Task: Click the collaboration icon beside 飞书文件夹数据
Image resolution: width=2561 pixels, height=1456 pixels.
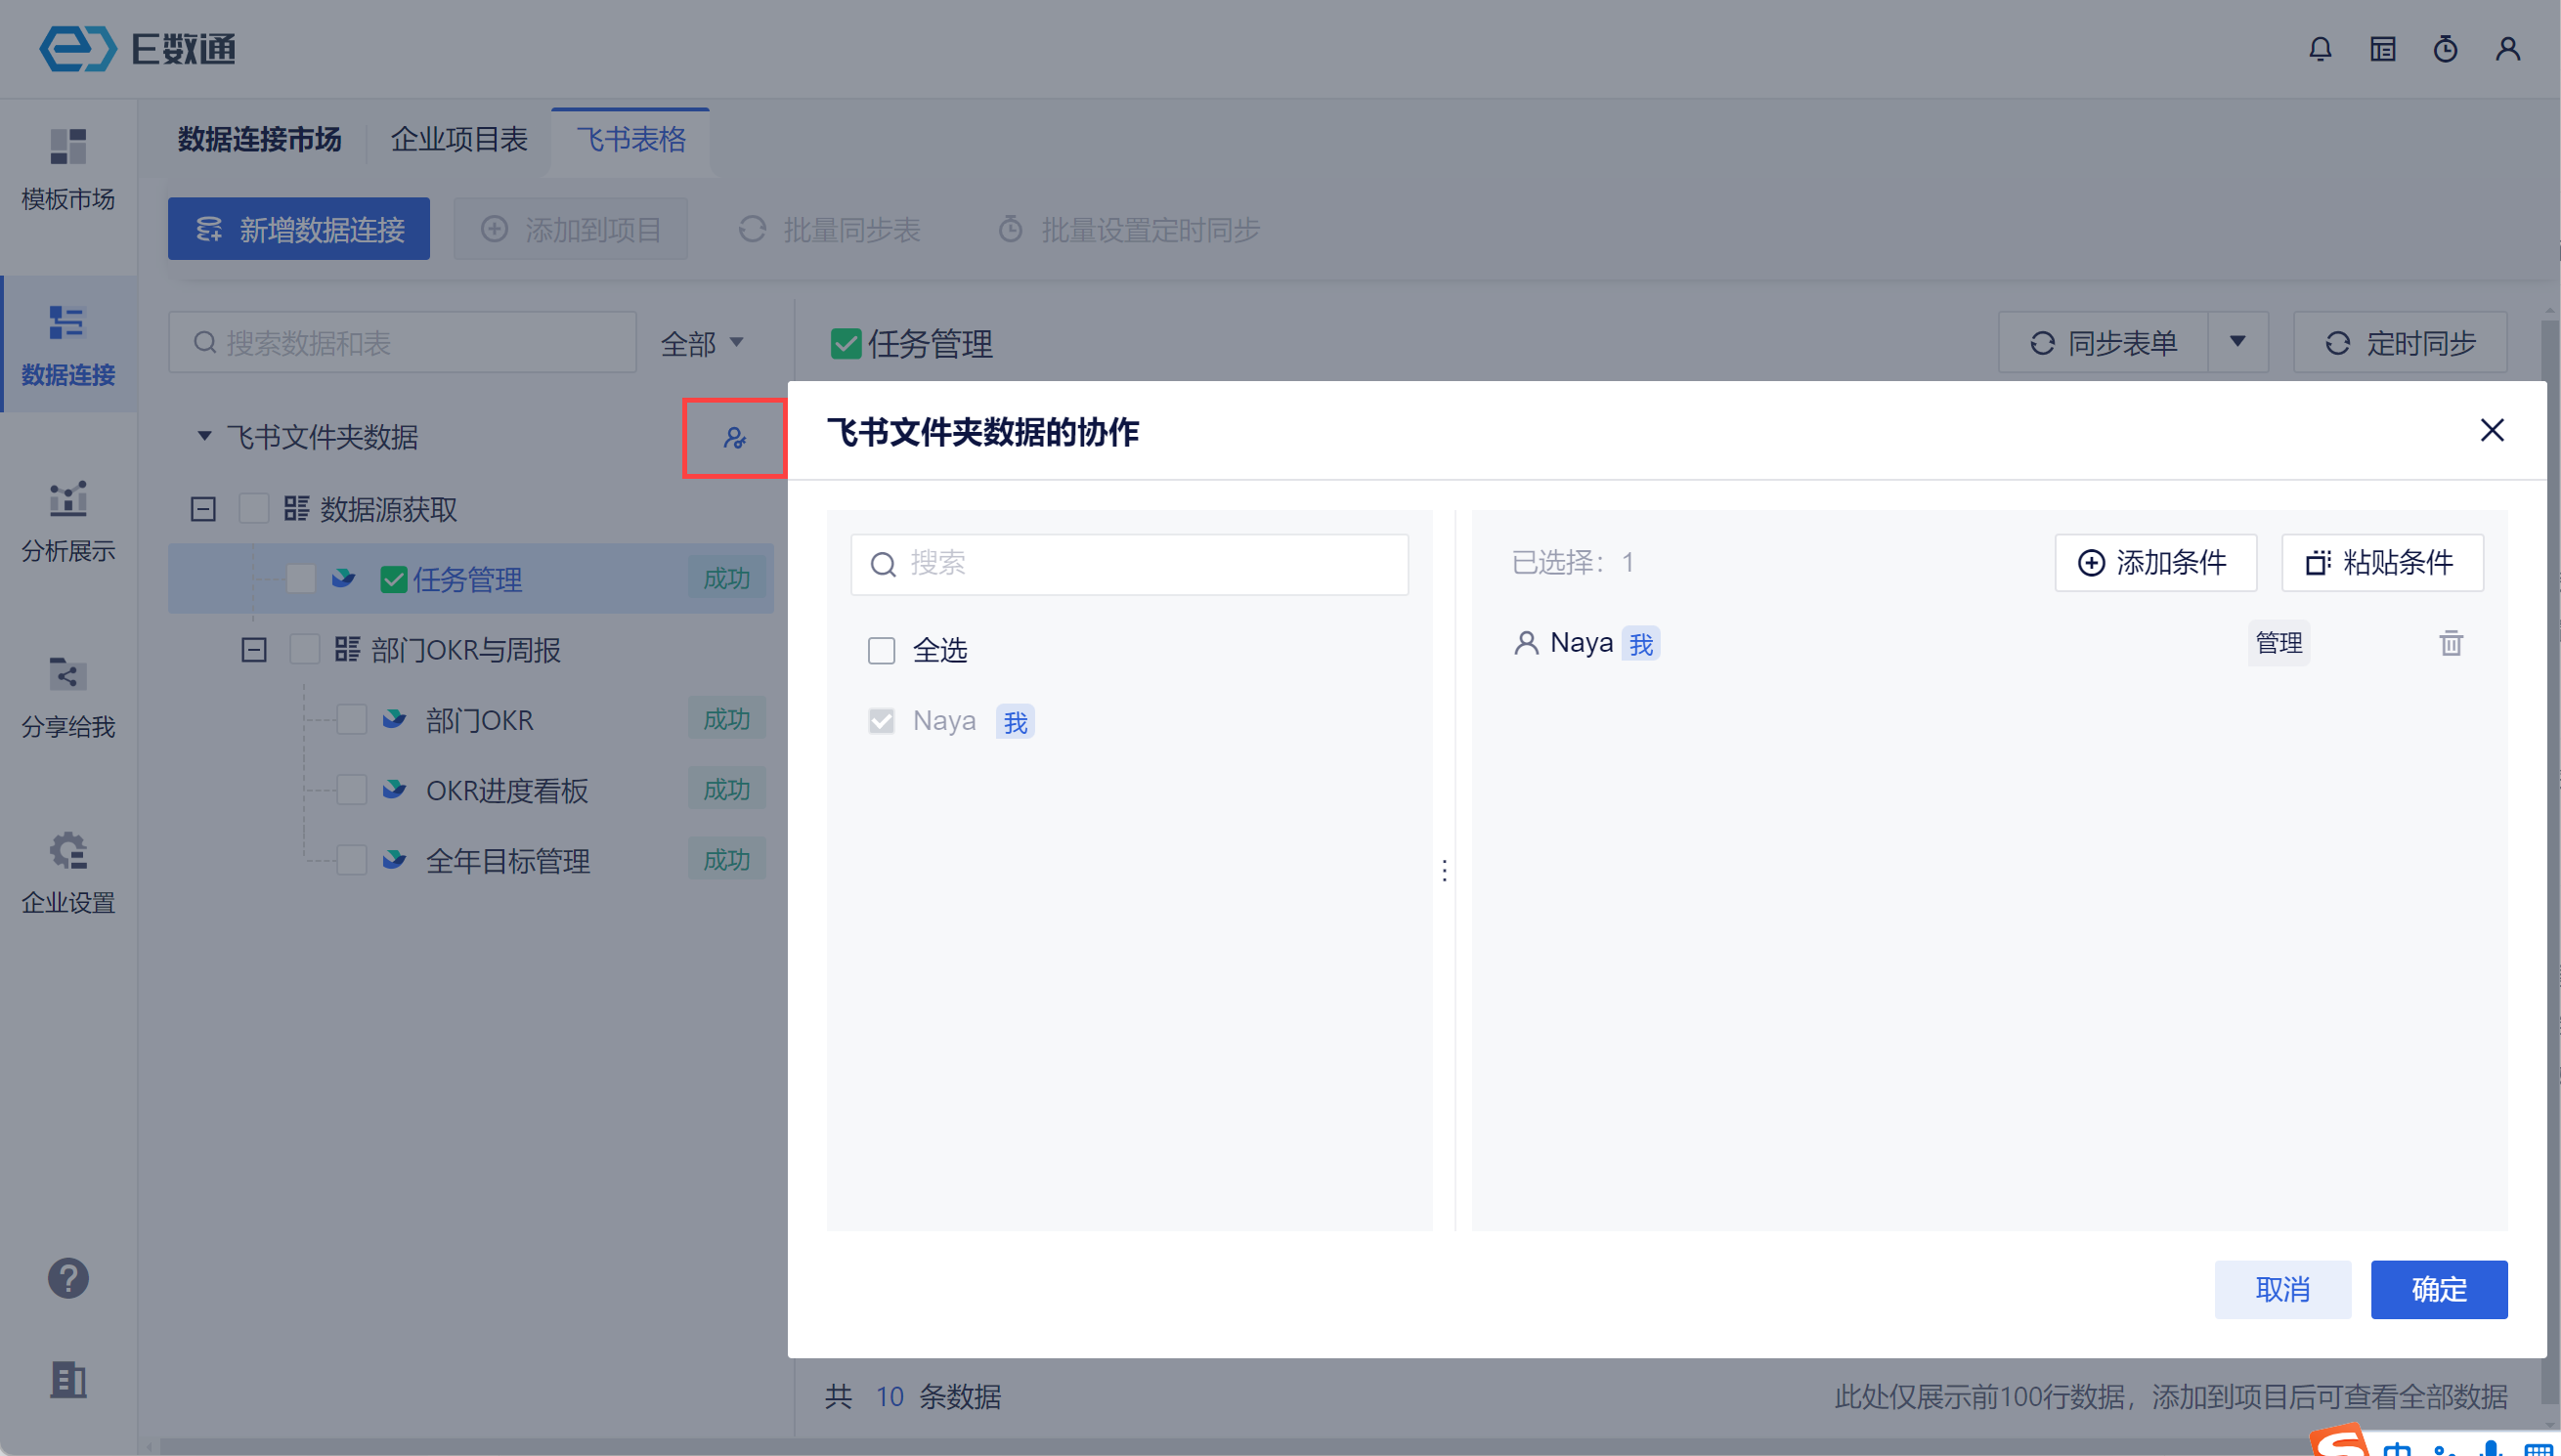Action: [x=735, y=438]
